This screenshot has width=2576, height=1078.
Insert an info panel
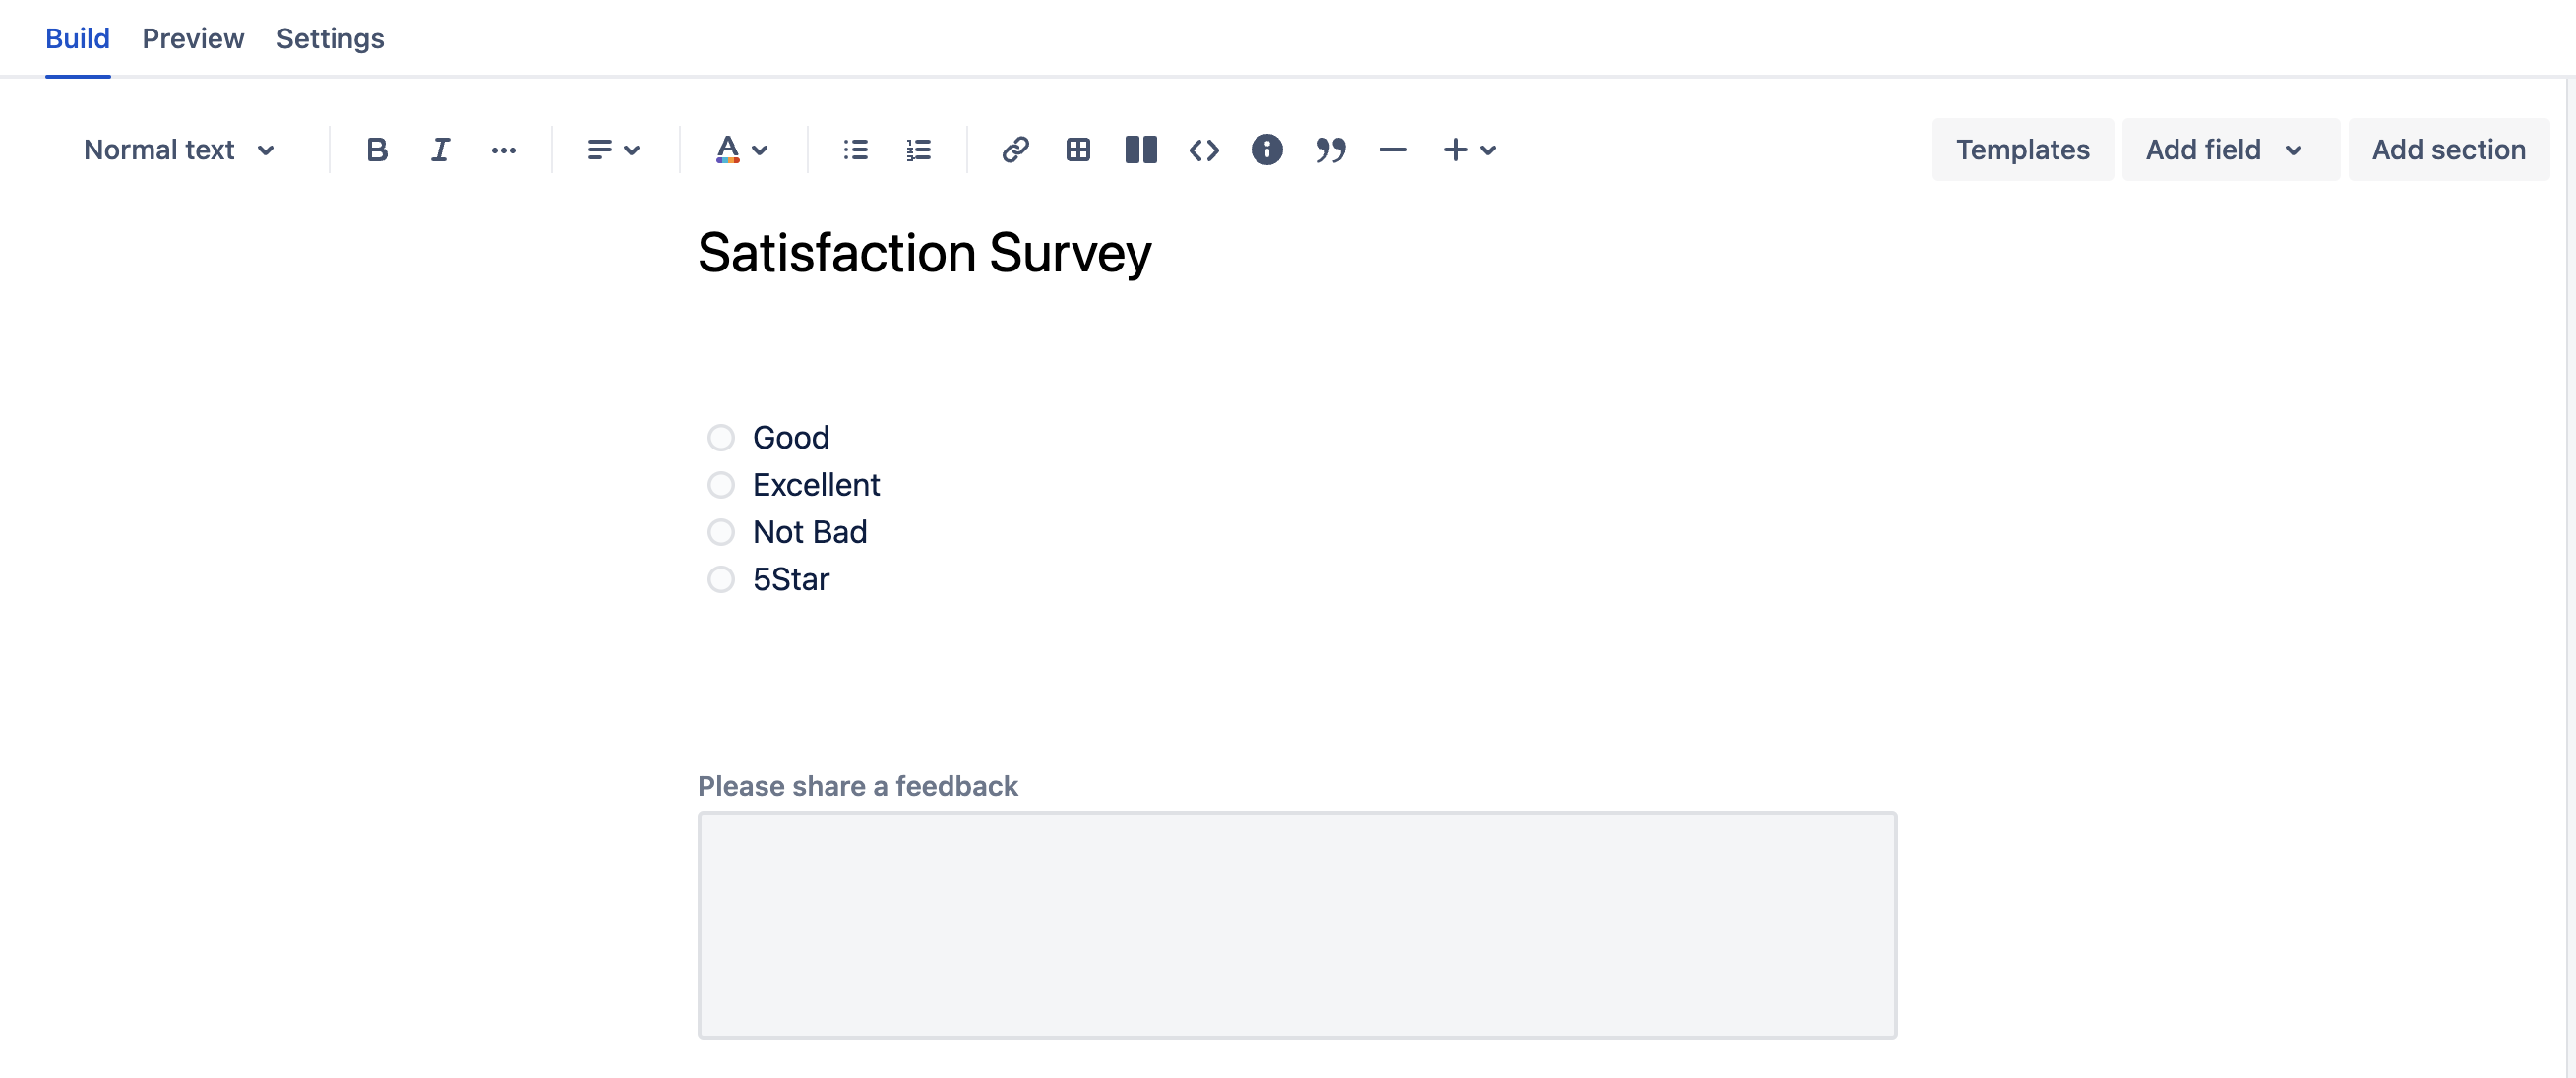click(1266, 150)
